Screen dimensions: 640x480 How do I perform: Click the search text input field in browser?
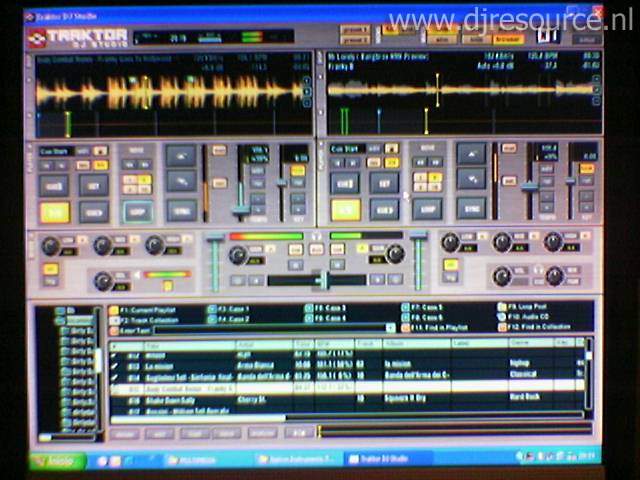point(269,329)
